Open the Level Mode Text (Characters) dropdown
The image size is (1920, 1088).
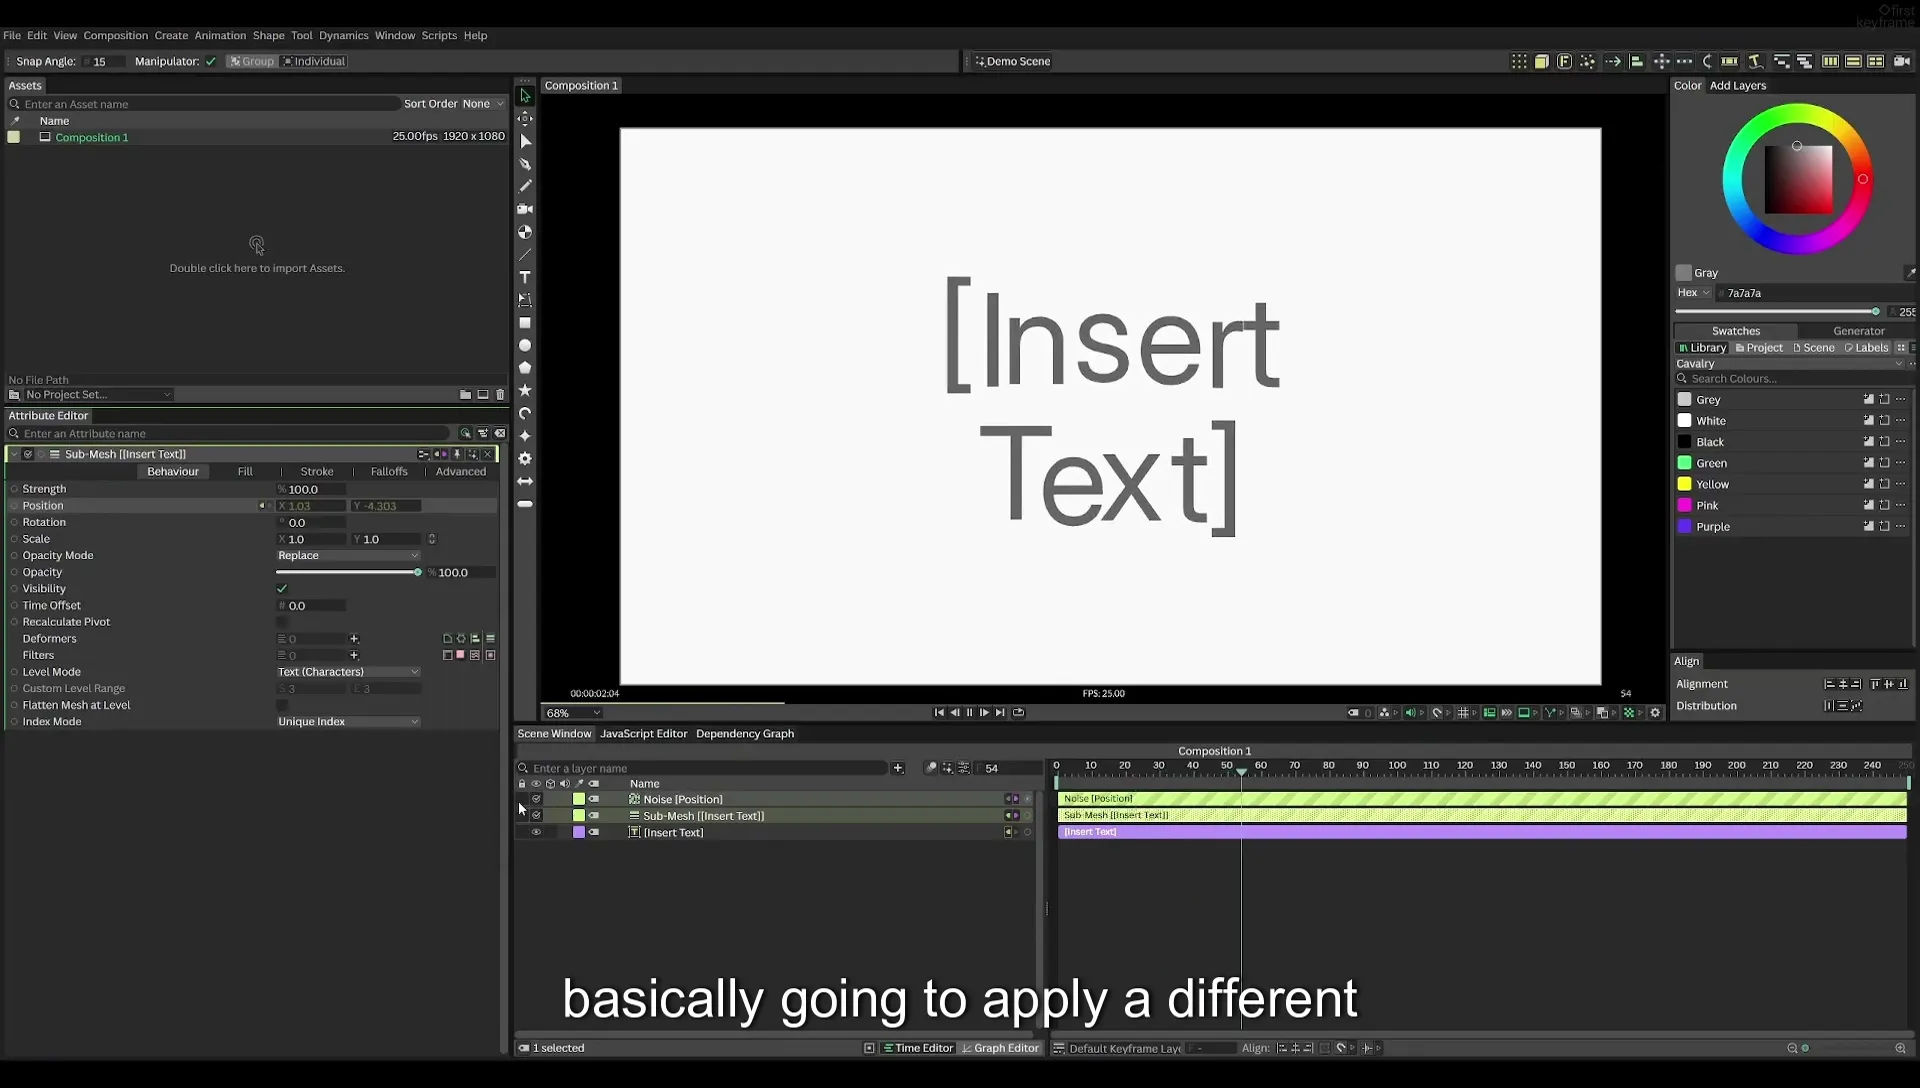tap(348, 672)
